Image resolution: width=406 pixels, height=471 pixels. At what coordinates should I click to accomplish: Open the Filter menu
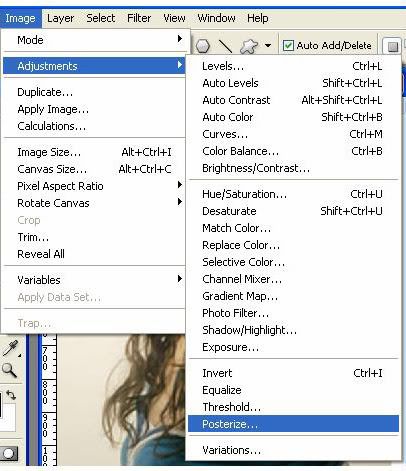pos(139,18)
